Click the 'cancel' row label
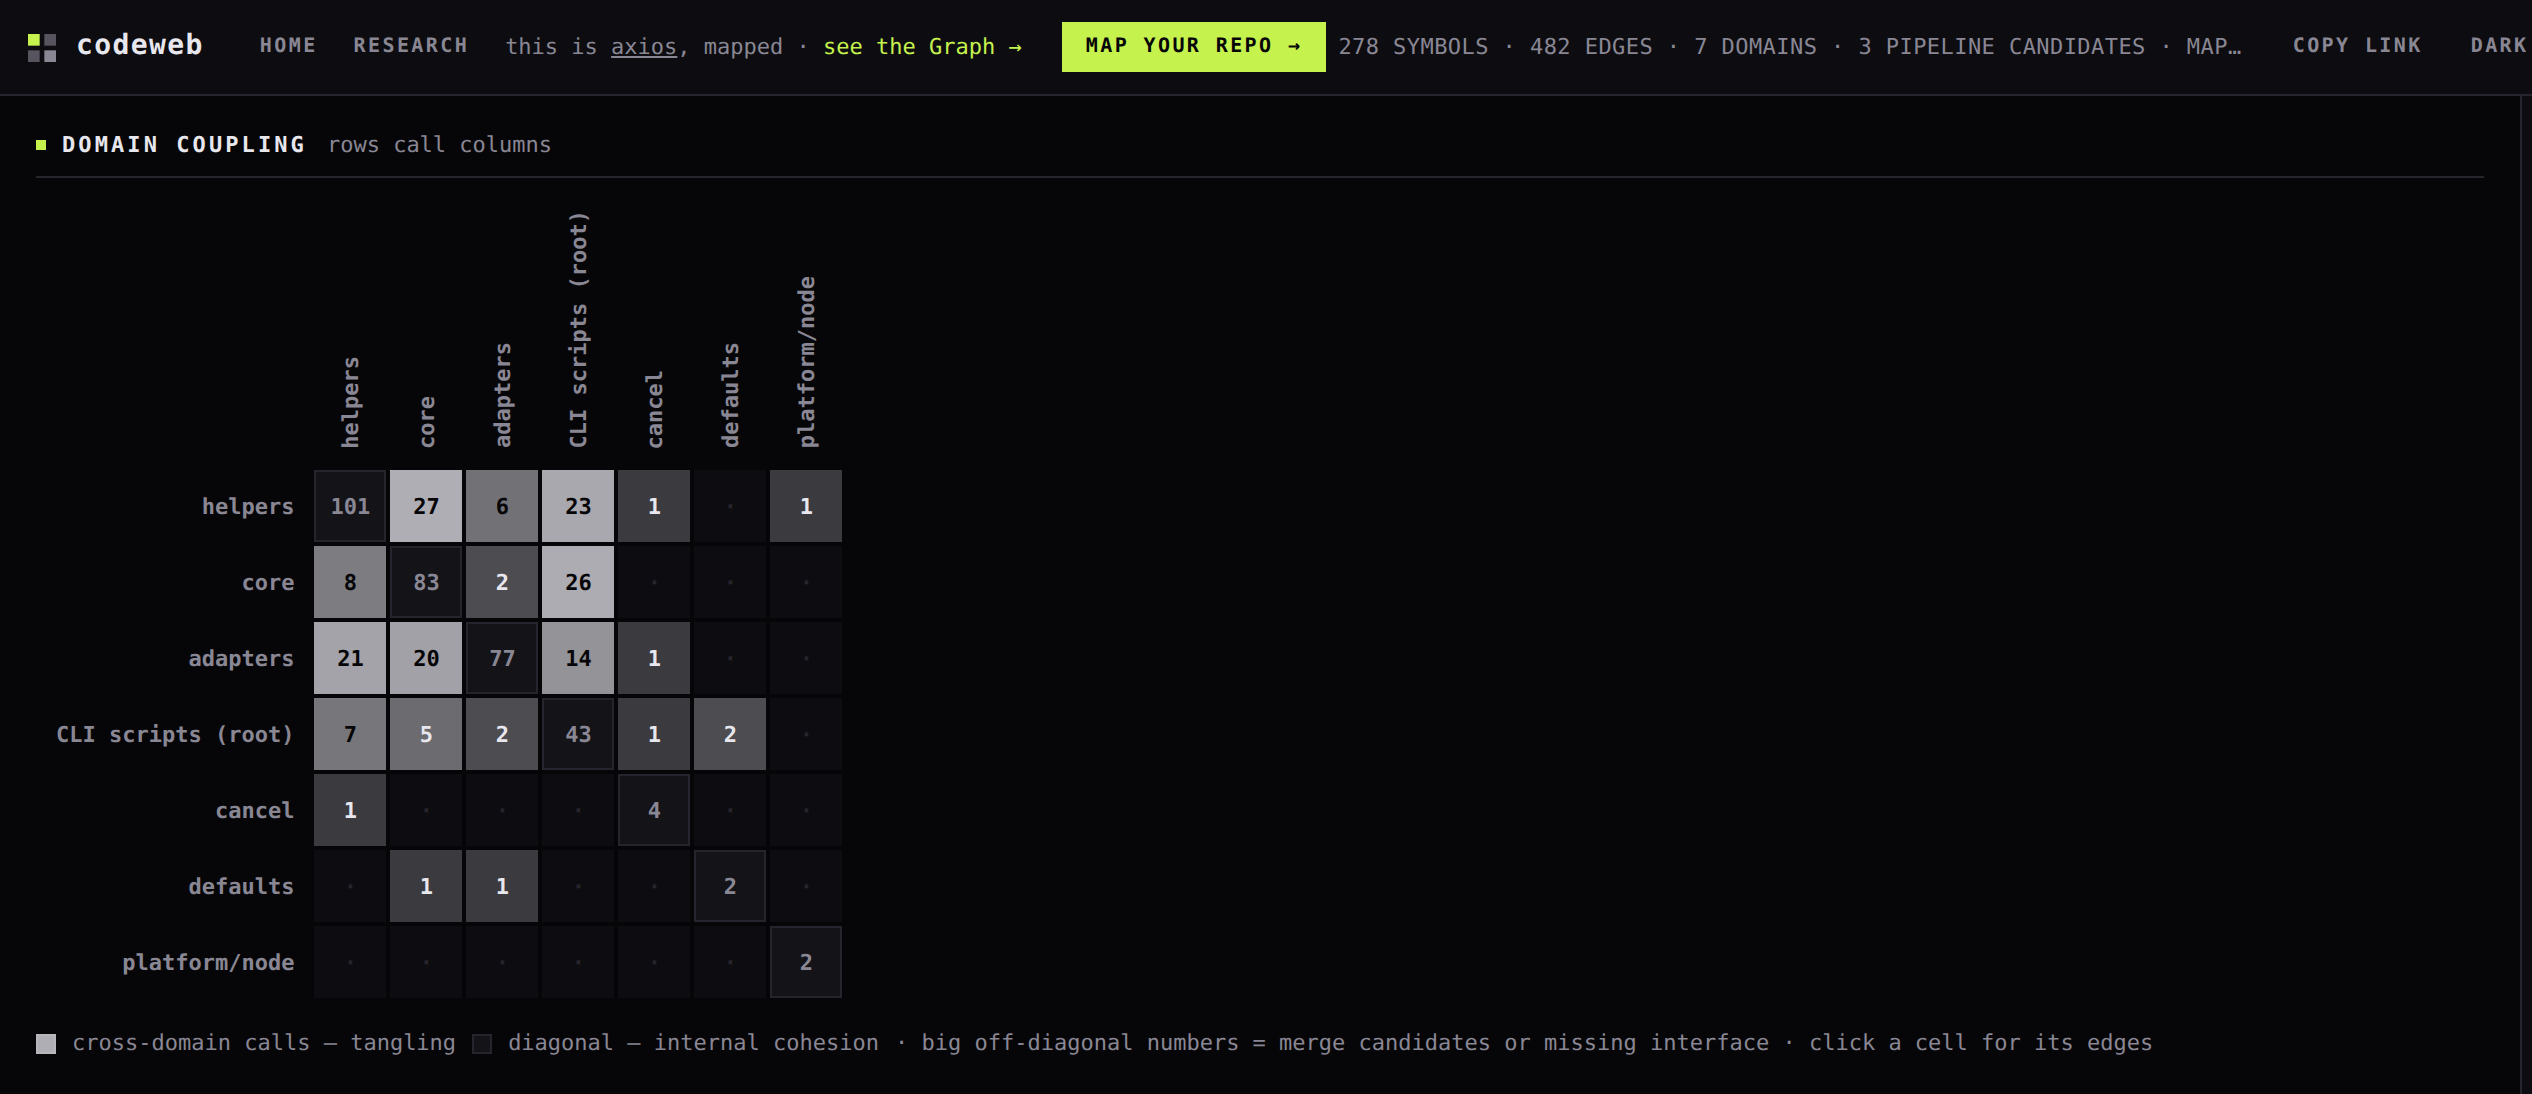Image resolution: width=2532 pixels, height=1094 pixels. [x=255, y=811]
